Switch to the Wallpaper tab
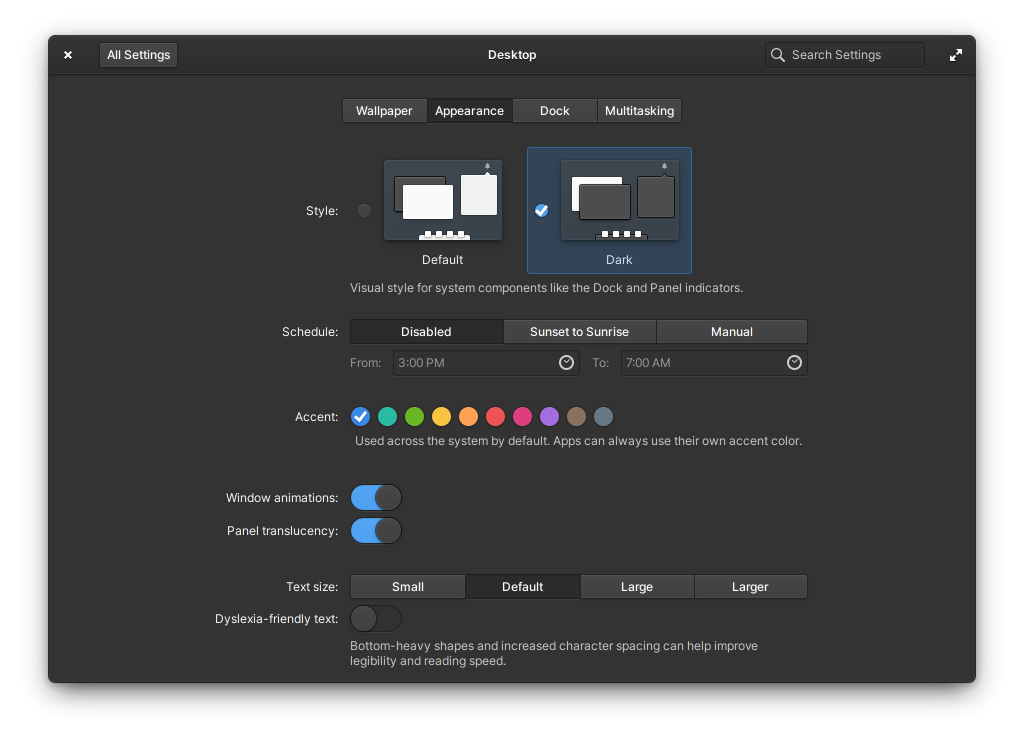1024x744 pixels. click(384, 110)
